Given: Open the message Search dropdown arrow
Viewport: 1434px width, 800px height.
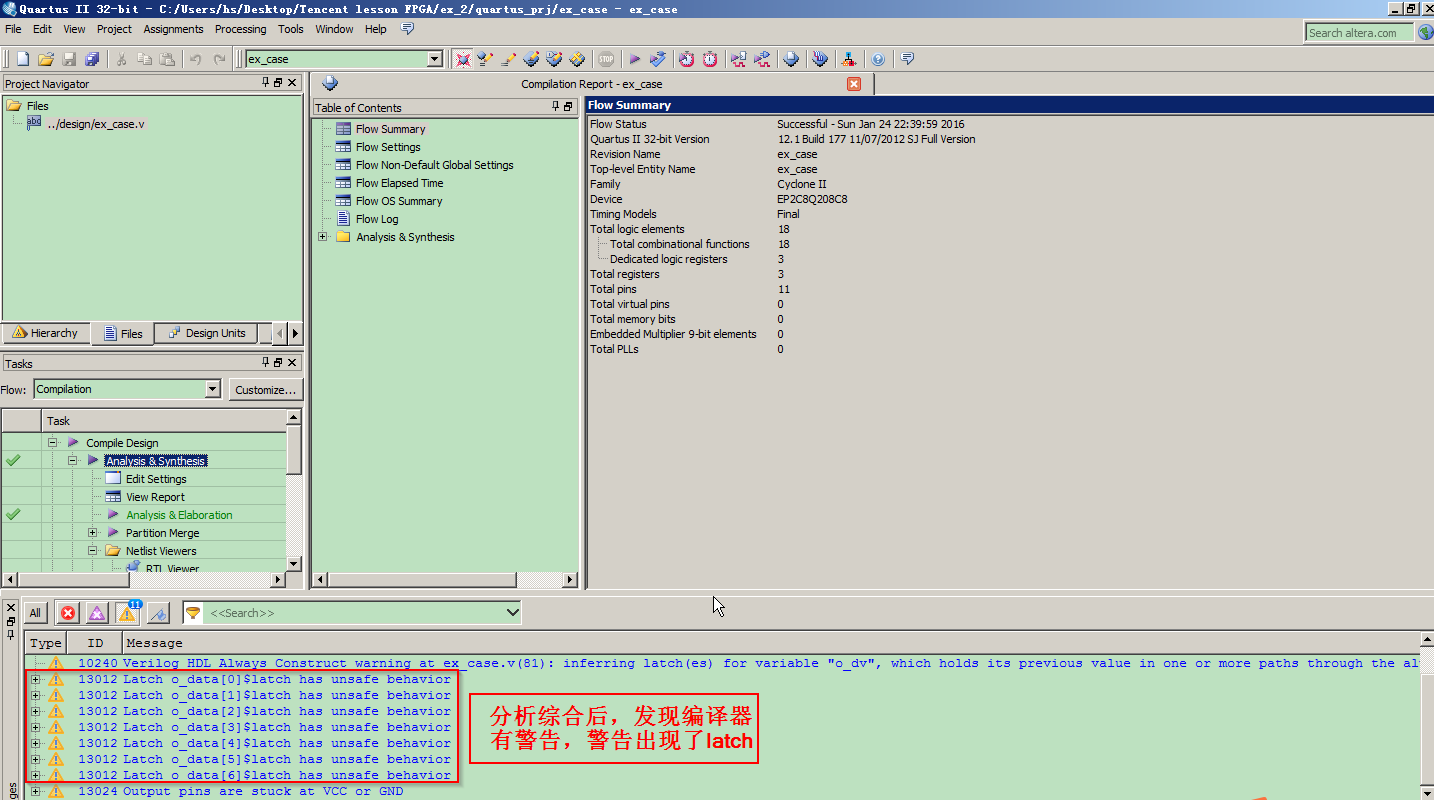Looking at the screenshot, I should click(x=513, y=612).
